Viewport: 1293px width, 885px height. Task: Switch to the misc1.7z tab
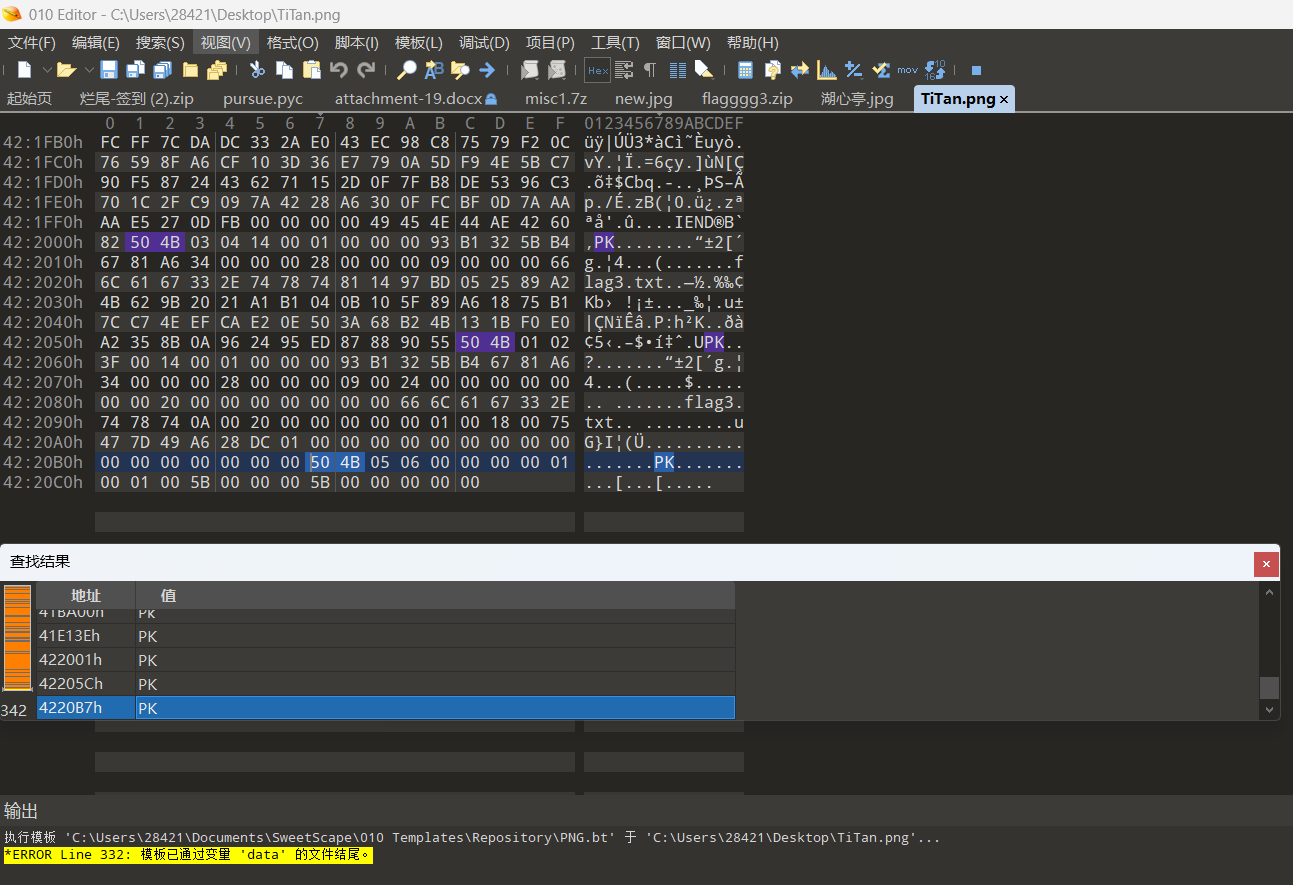556,98
